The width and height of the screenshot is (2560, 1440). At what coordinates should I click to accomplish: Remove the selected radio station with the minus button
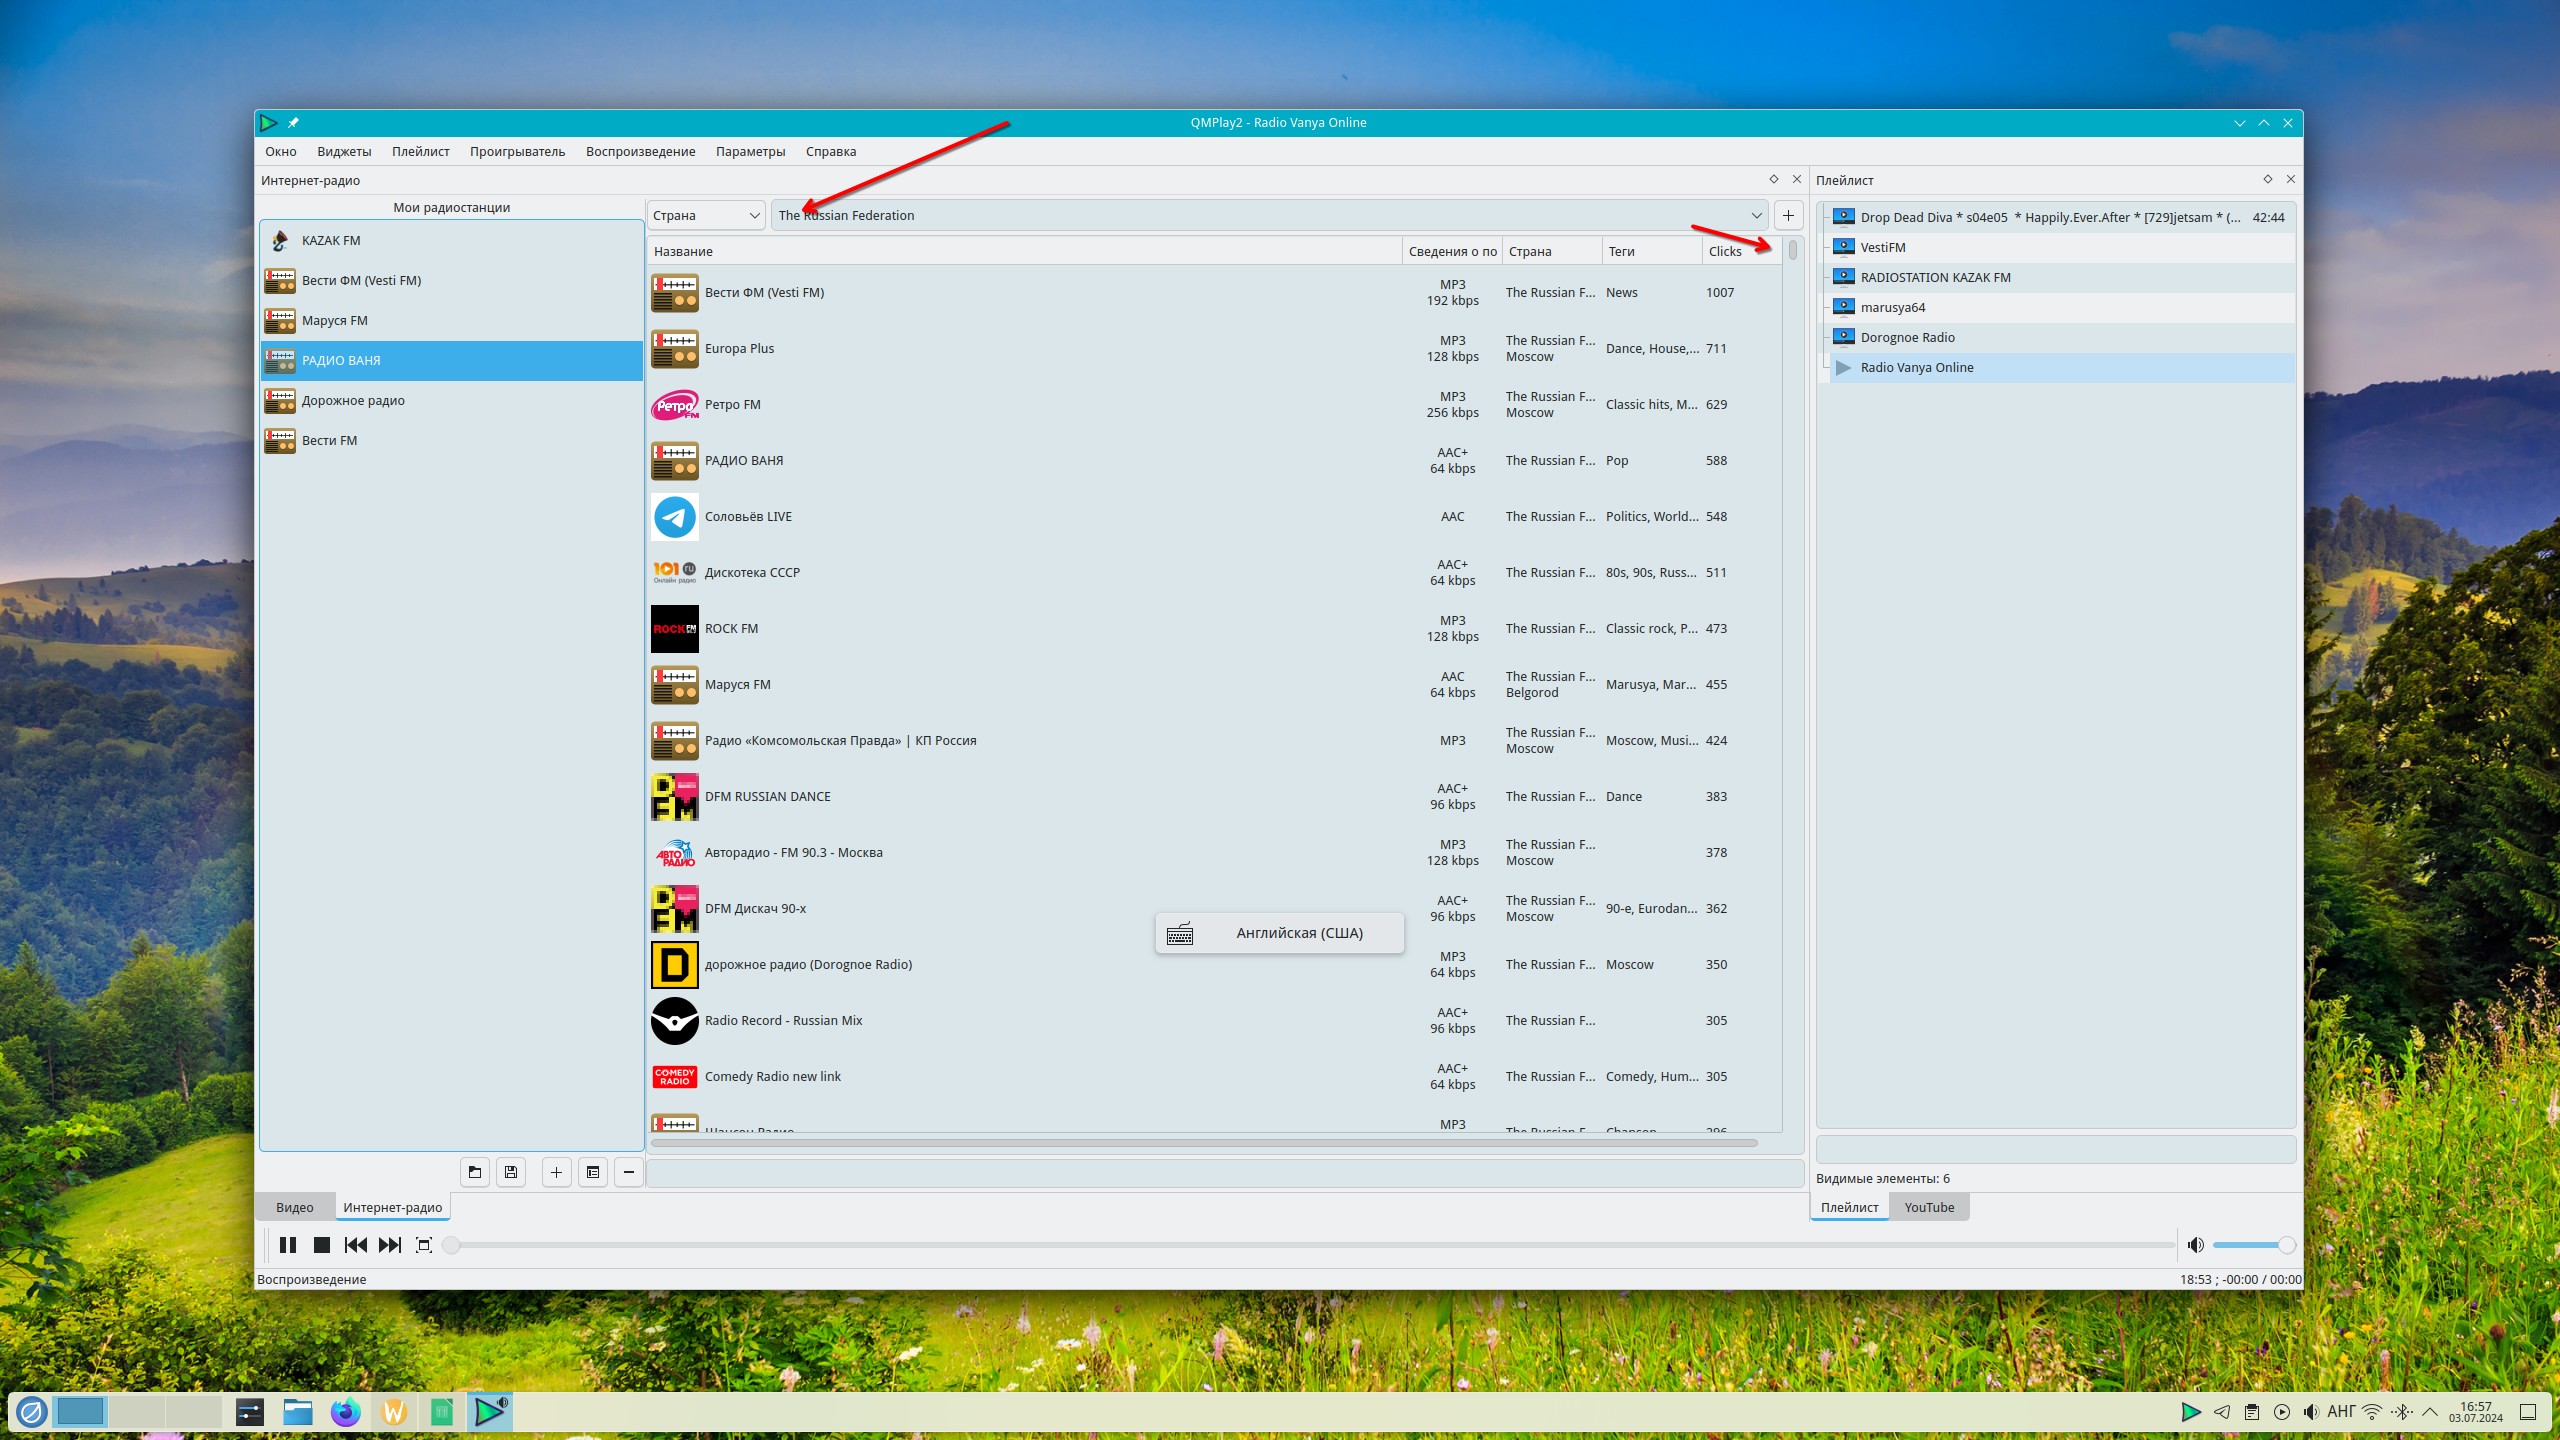point(628,1172)
